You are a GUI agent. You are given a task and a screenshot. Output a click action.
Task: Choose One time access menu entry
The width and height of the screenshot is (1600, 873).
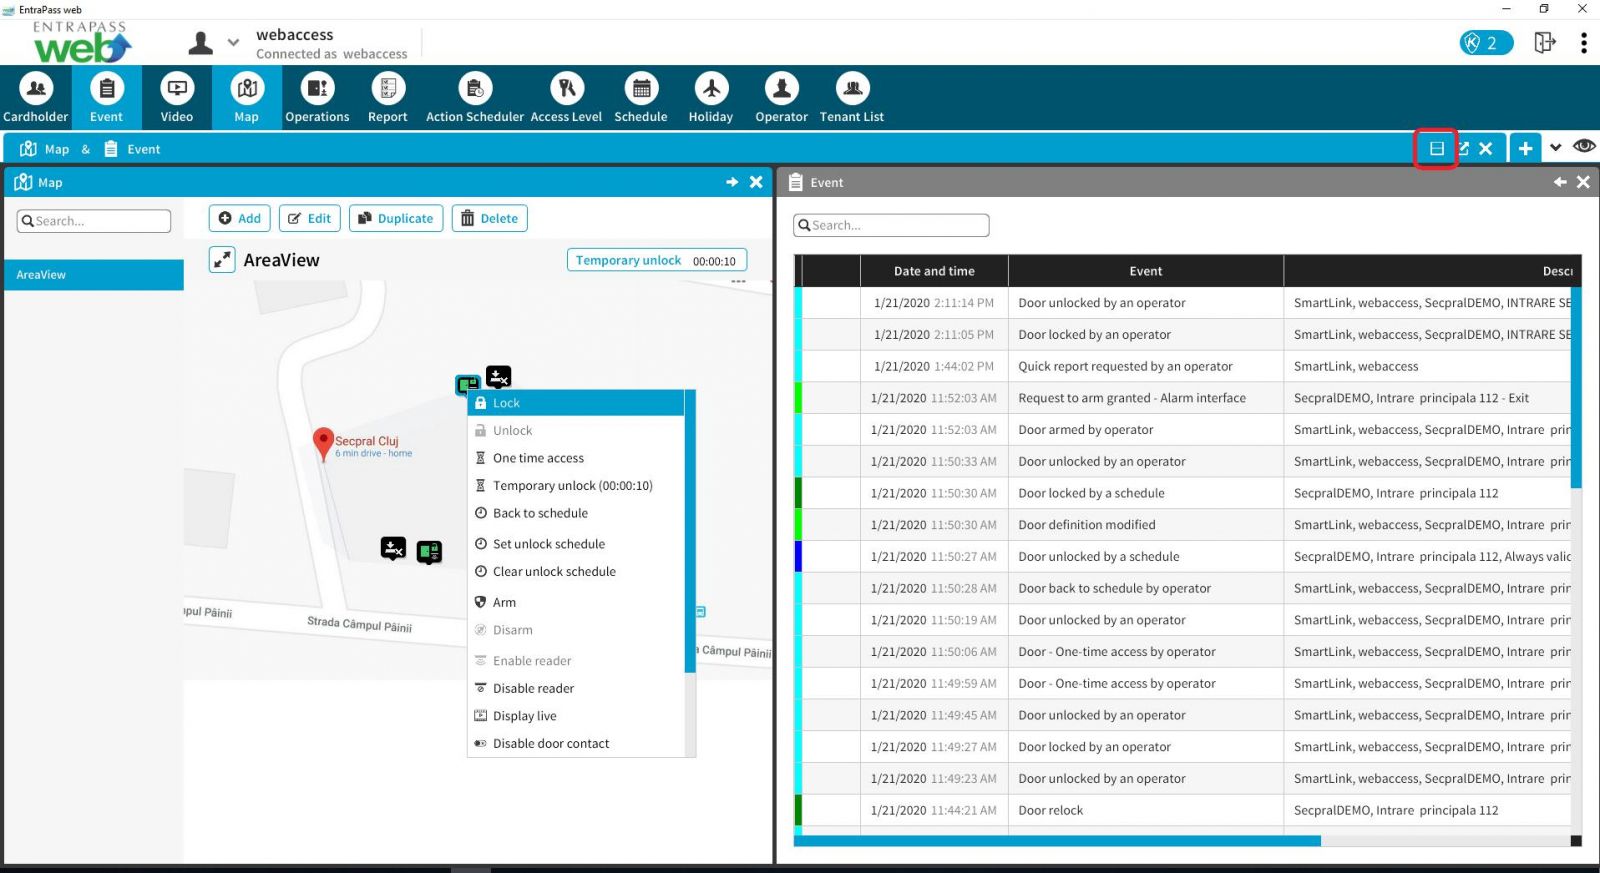[538, 458]
